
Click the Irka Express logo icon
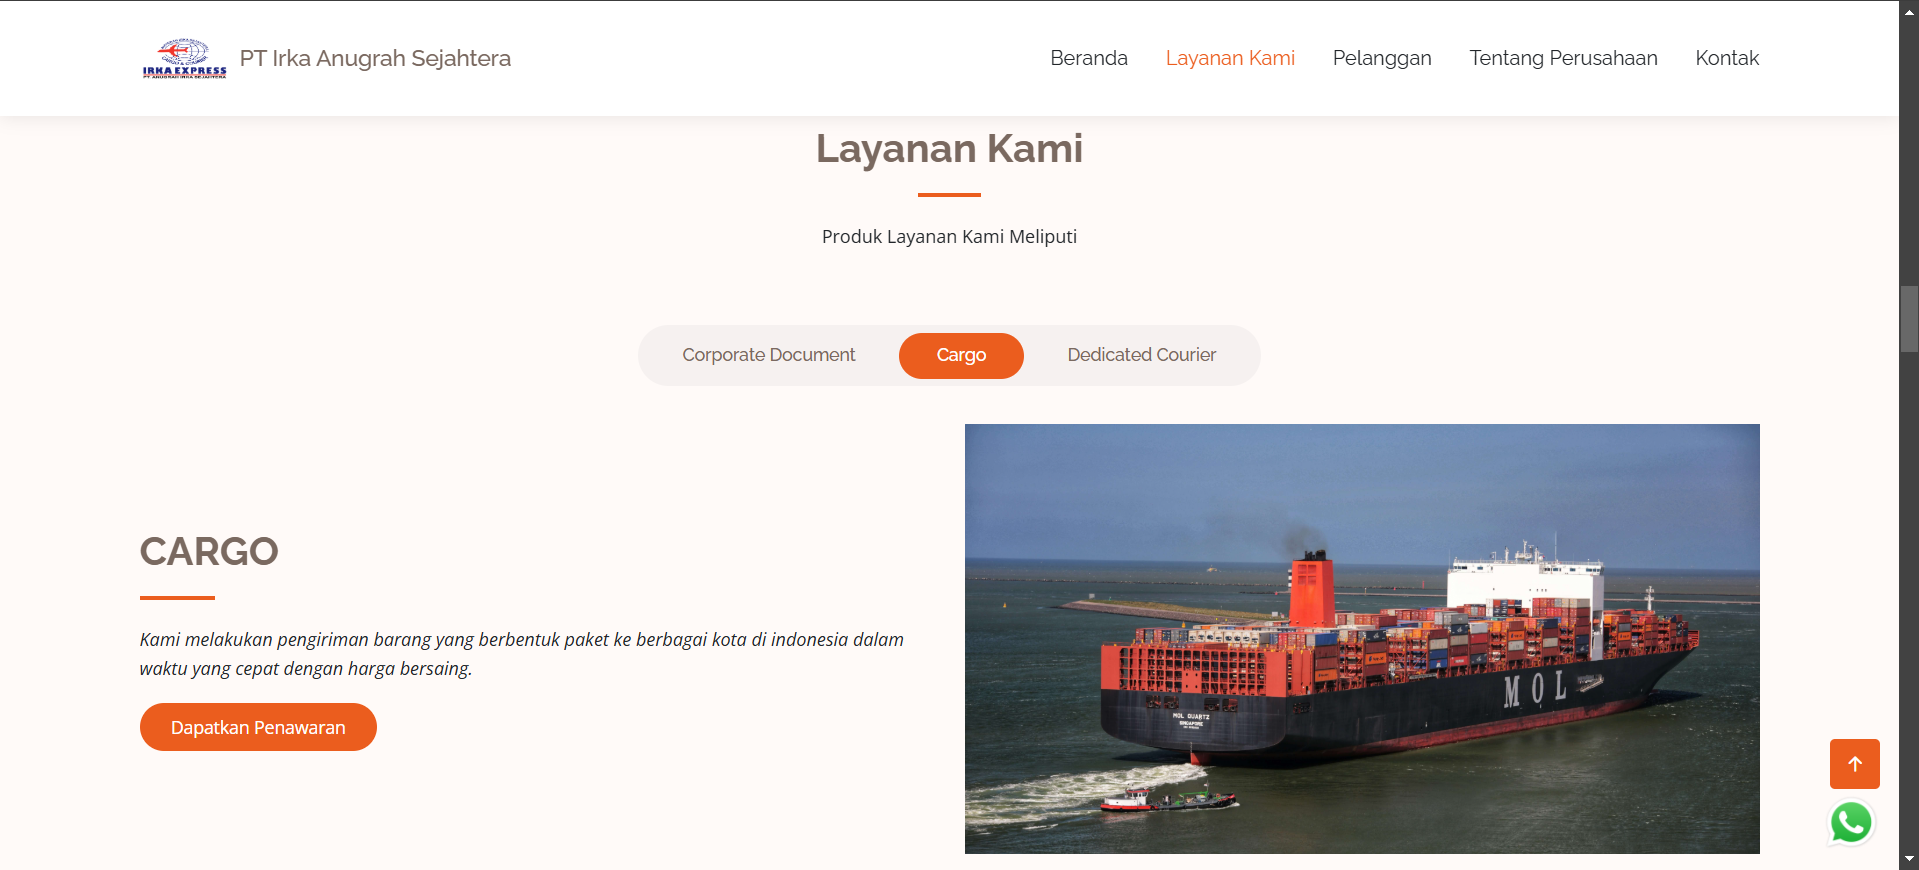coord(184,58)
